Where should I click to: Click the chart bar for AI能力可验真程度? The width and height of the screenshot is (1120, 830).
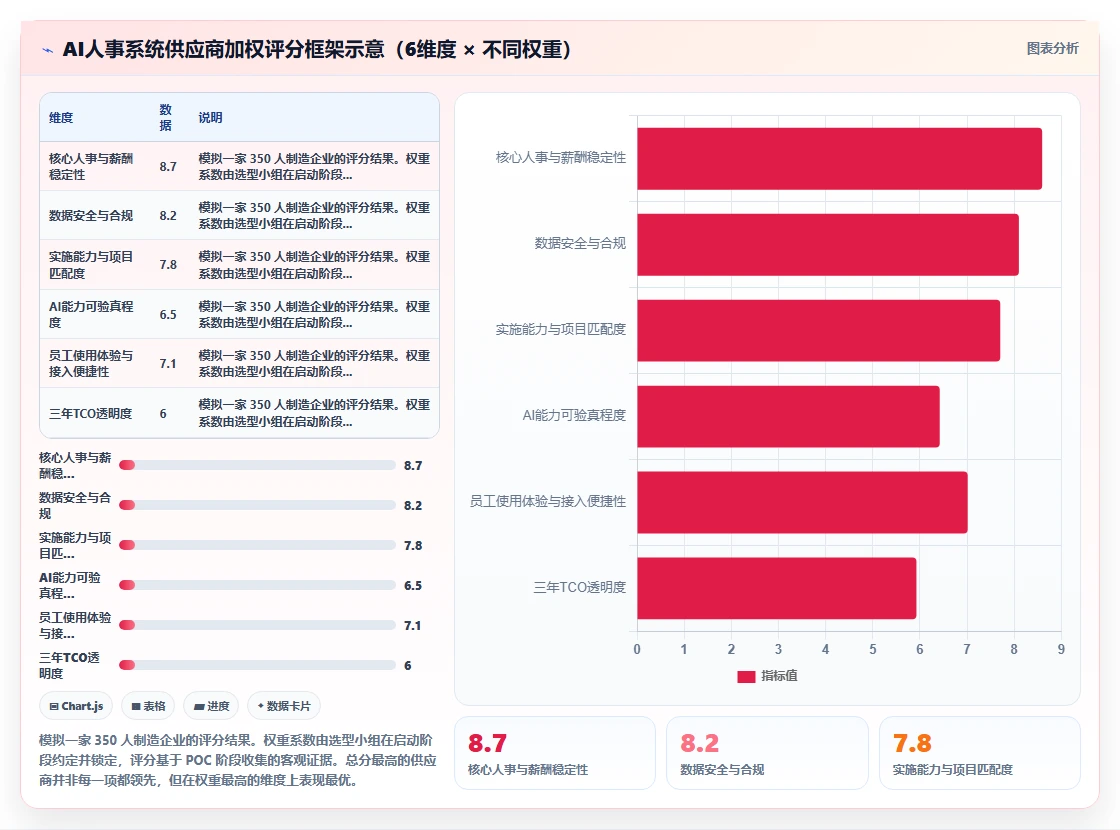pos(789,416)
